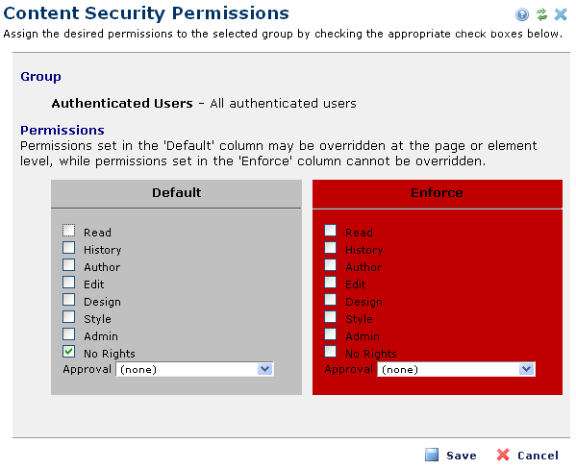Click the Default Approval dropdown arrow
The image size is (576, 469).
265,369
